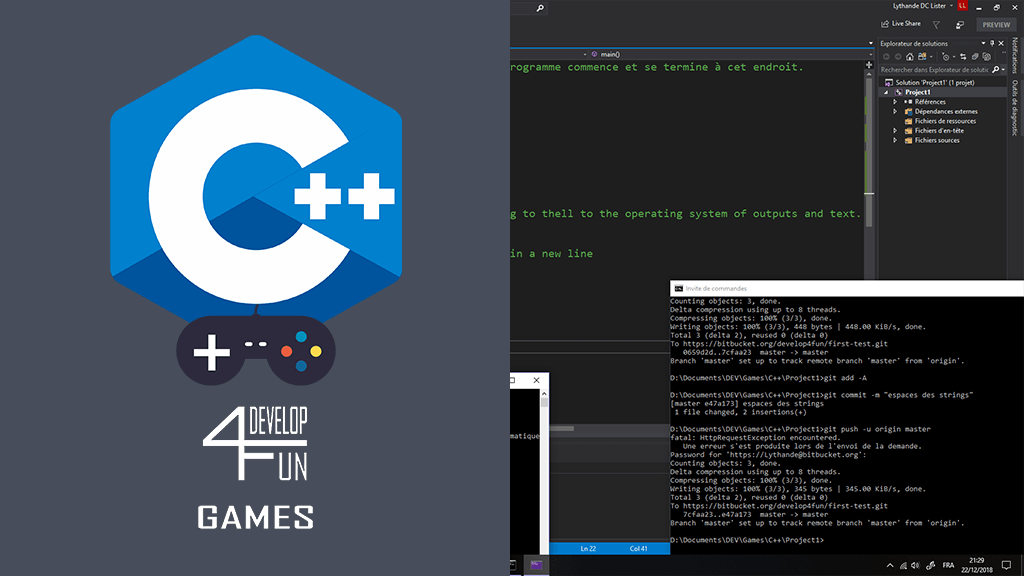Viewport: 1024px width, 576px height.
Task: Close the small console window with X
Action: pos(537,380)
